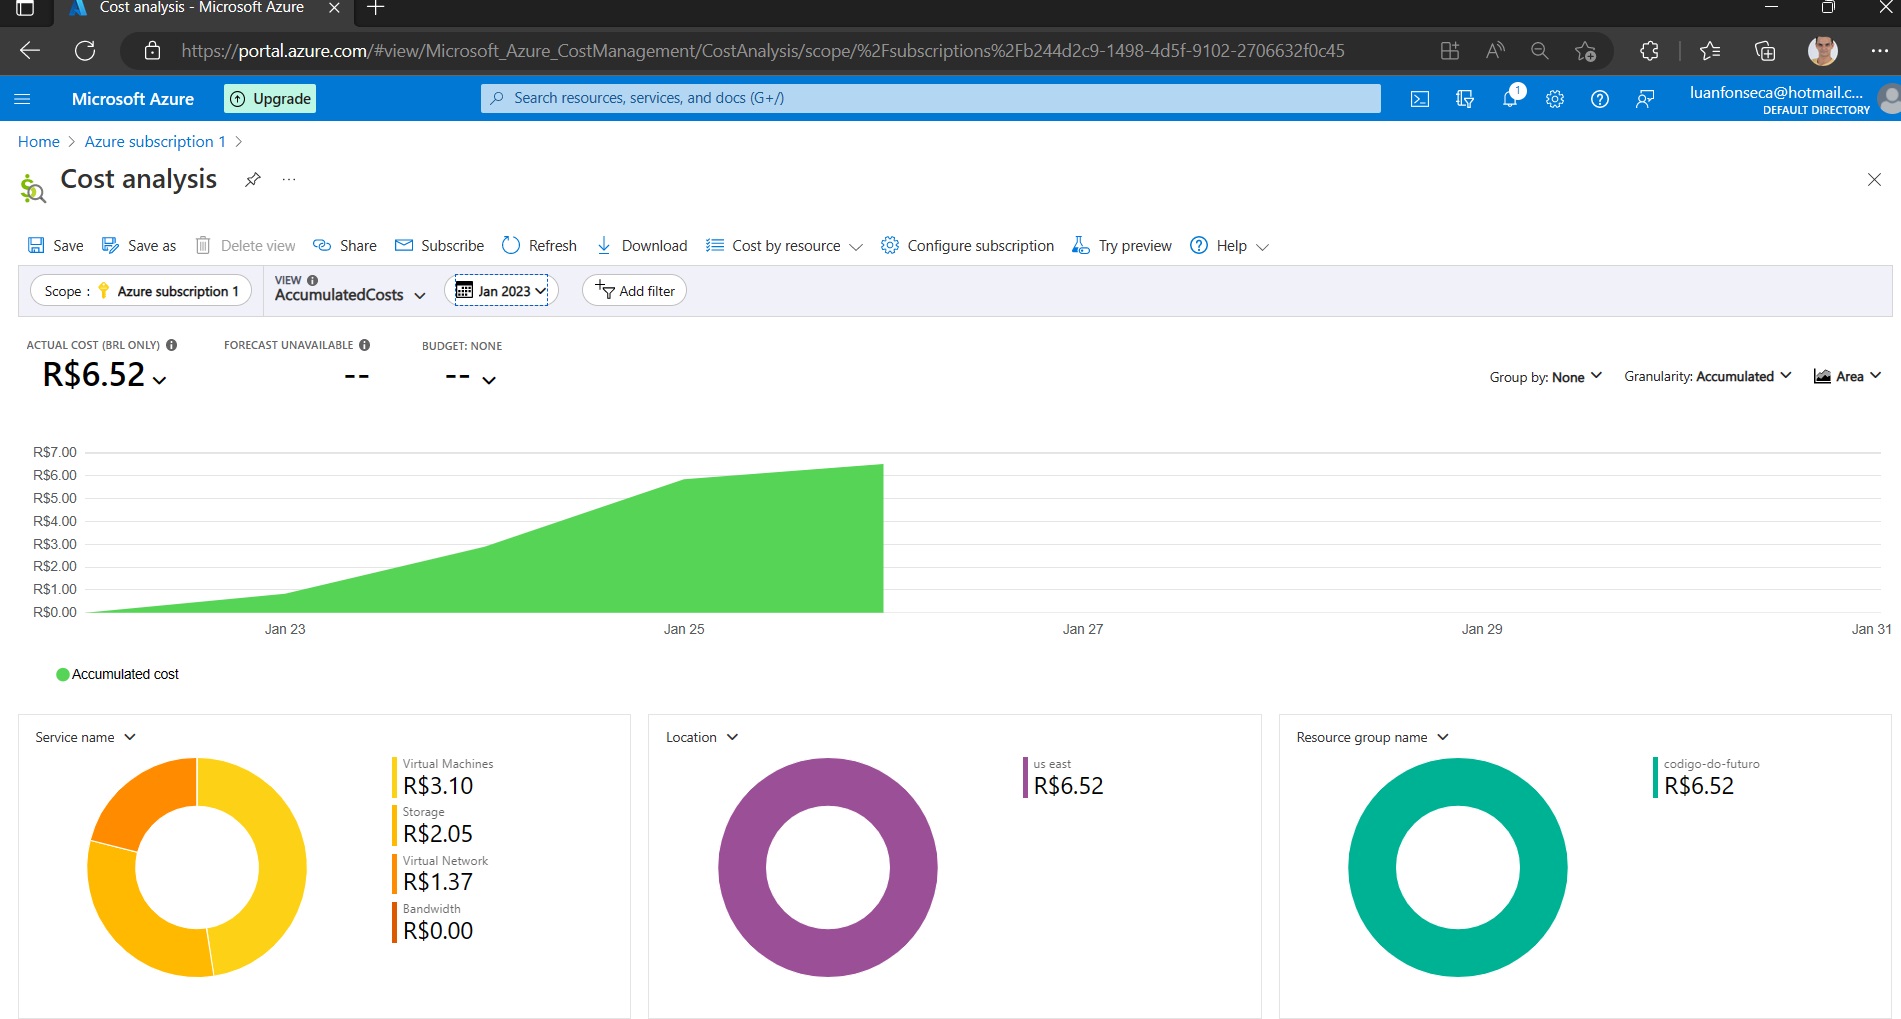This screenshot has height=1019, width=1901.
Task: Refresh the cost analysis data
Action: click(x=539, y=245)
